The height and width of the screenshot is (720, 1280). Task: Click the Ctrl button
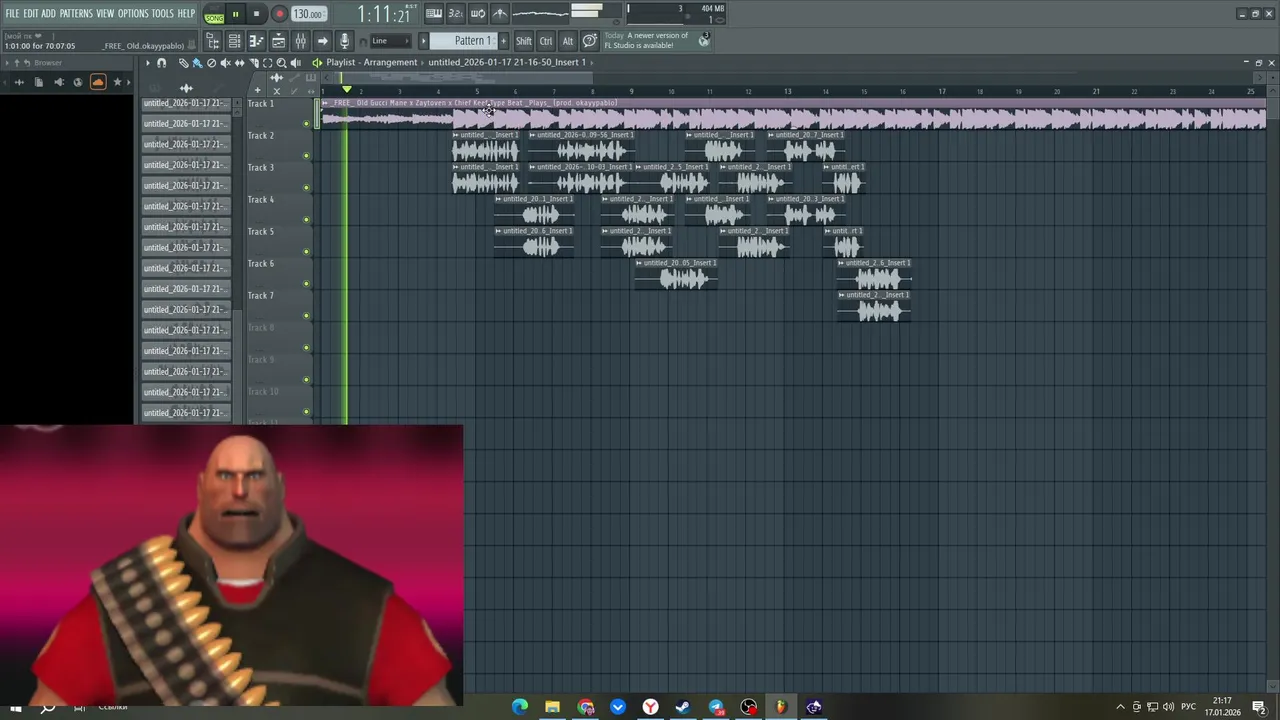tap(546, 41)
